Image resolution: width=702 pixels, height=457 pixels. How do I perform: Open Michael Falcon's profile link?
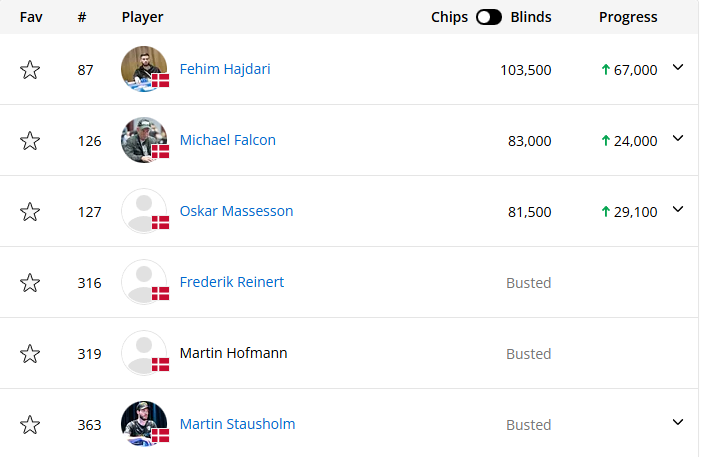(x=228, y=140)
